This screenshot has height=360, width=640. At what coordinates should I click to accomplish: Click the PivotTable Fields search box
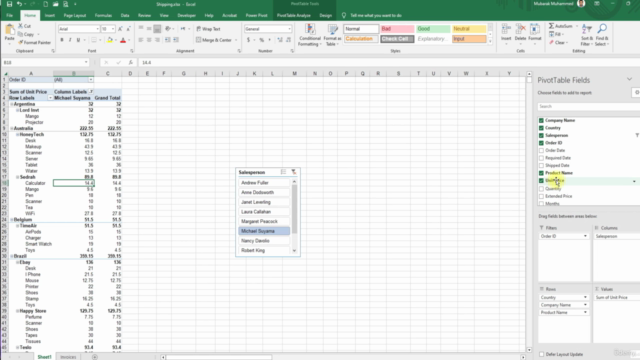(x=588, y=107)
